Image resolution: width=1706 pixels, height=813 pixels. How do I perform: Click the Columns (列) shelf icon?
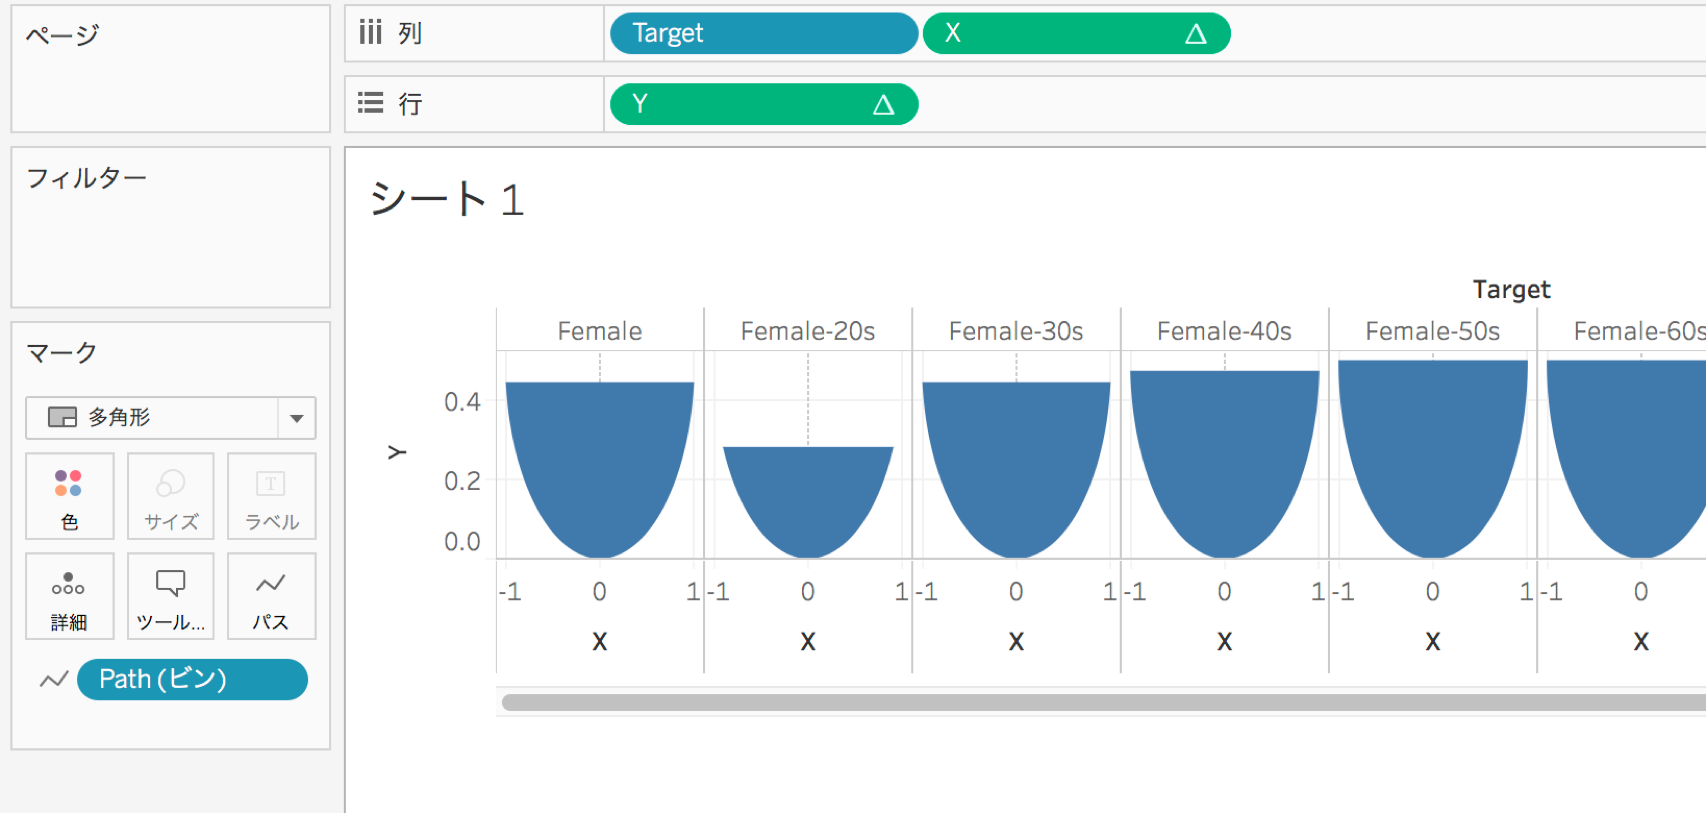(x=371, y=33)
